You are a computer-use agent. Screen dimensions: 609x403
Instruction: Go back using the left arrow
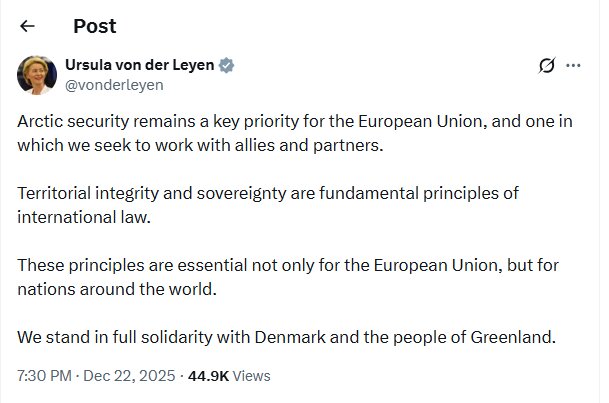point(28,27)
